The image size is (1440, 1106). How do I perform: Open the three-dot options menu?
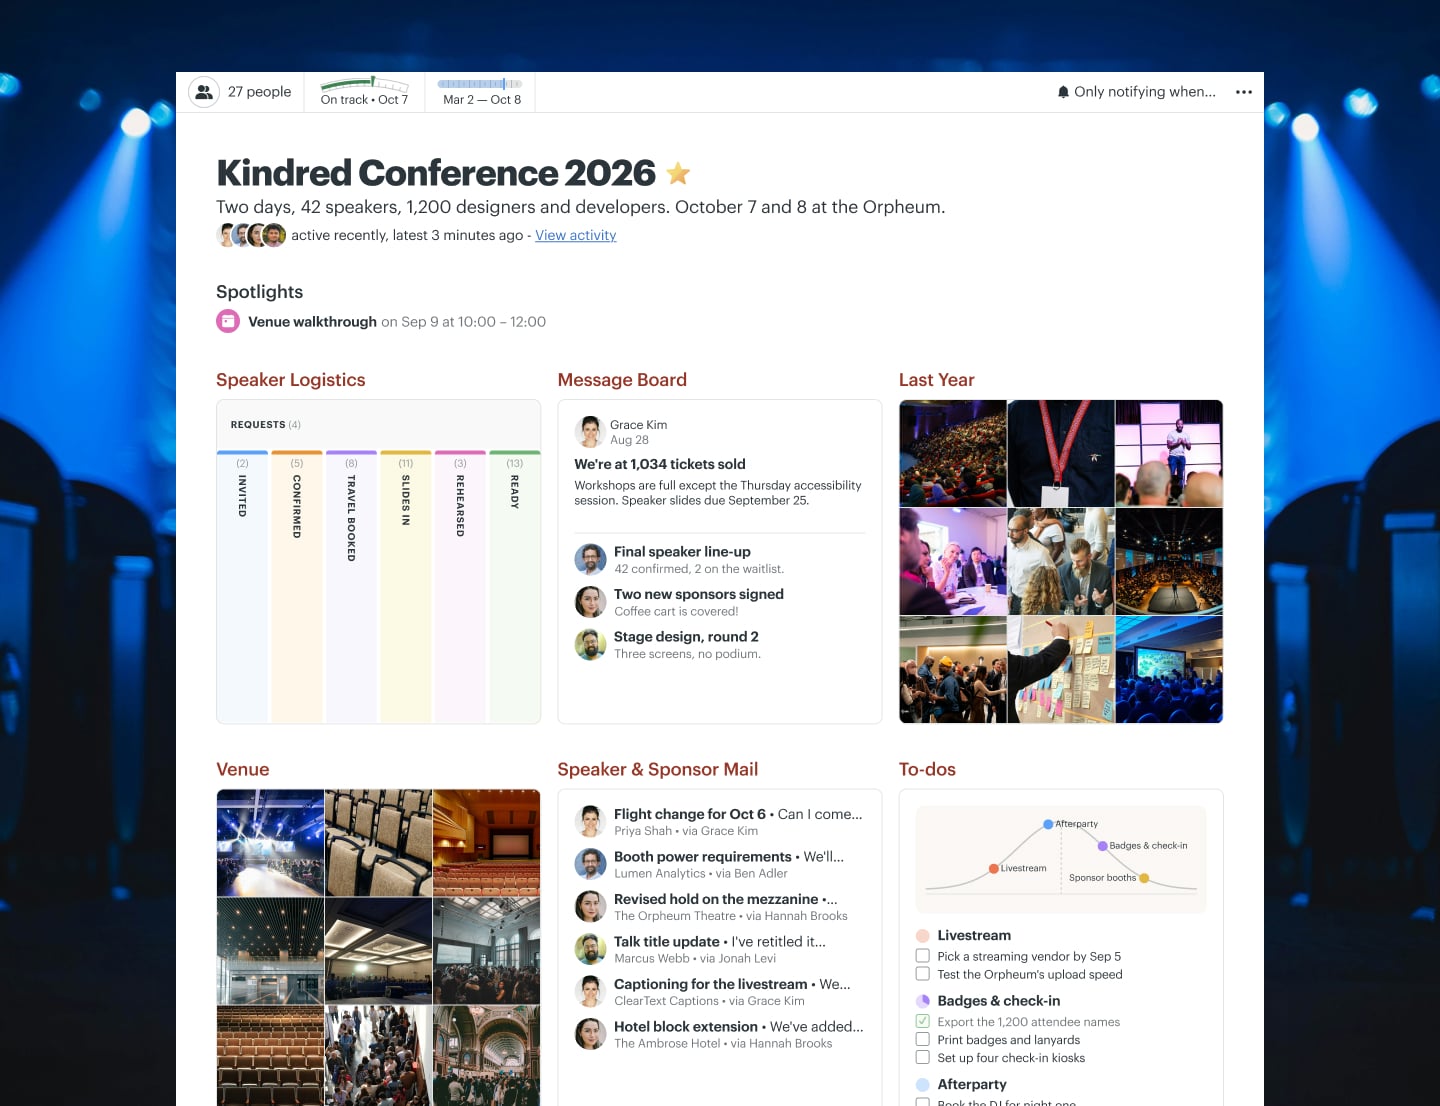coord(1244,92)
